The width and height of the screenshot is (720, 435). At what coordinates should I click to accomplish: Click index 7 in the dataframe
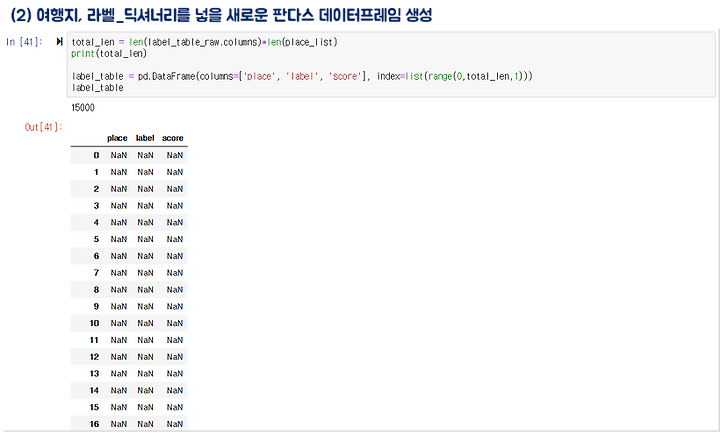96,273
